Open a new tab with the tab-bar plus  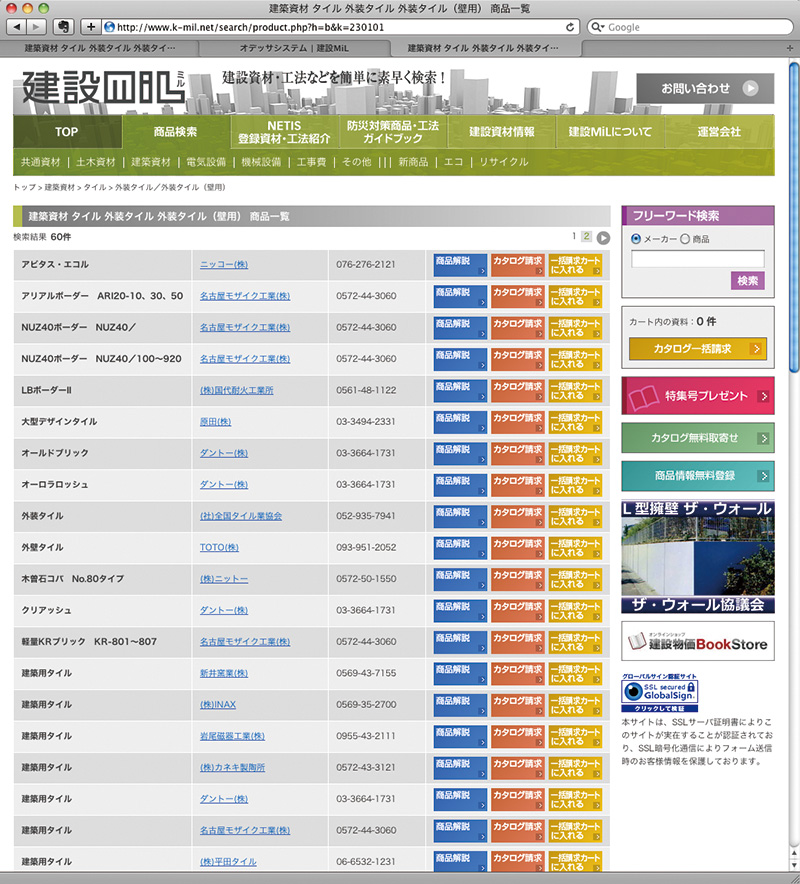(x=790, y=48)
